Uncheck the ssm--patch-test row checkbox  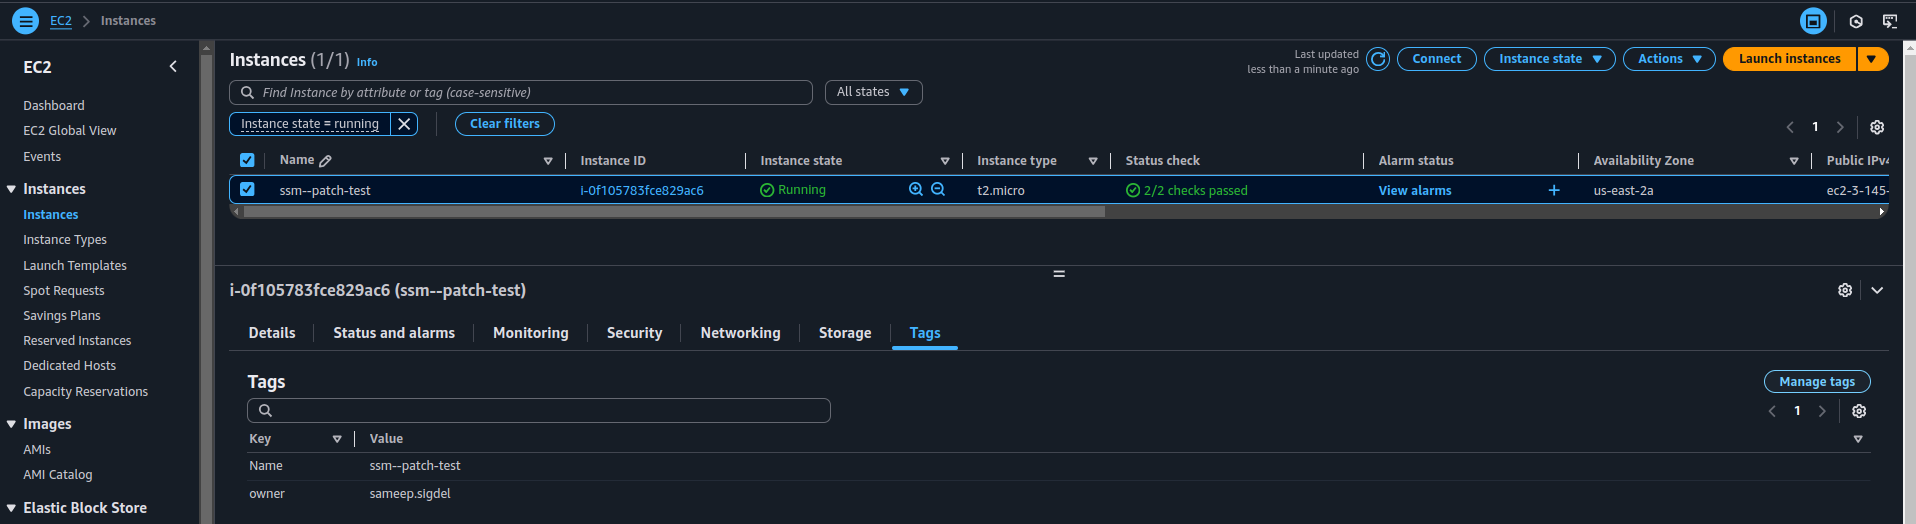point(247,189)
